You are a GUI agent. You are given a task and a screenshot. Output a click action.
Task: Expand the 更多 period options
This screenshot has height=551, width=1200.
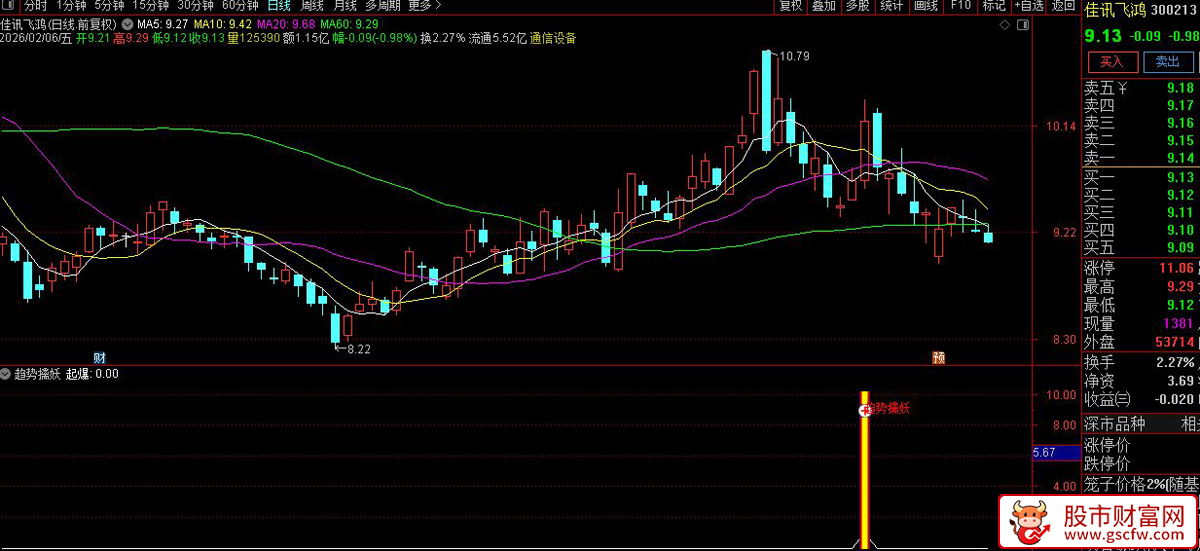point(424,5)
